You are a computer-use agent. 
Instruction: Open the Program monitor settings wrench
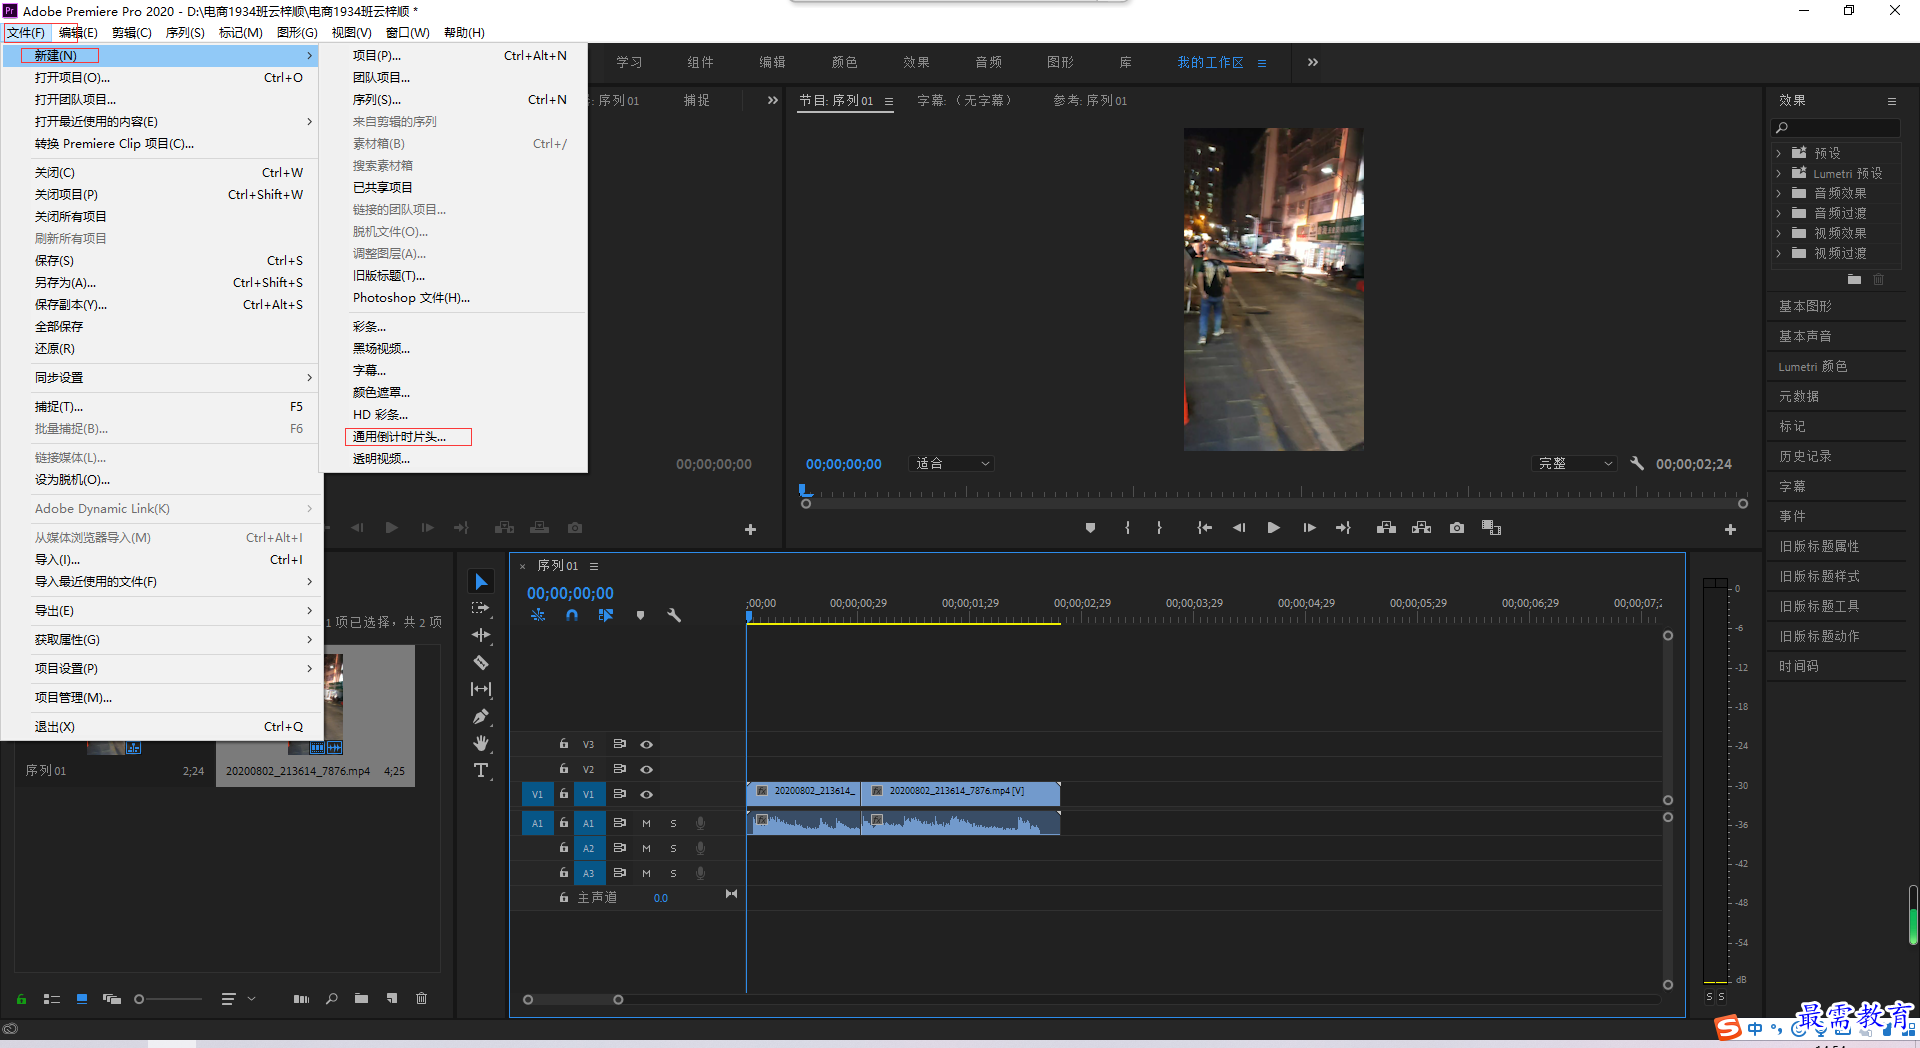pyautogui.click(x=1637, y=463)
